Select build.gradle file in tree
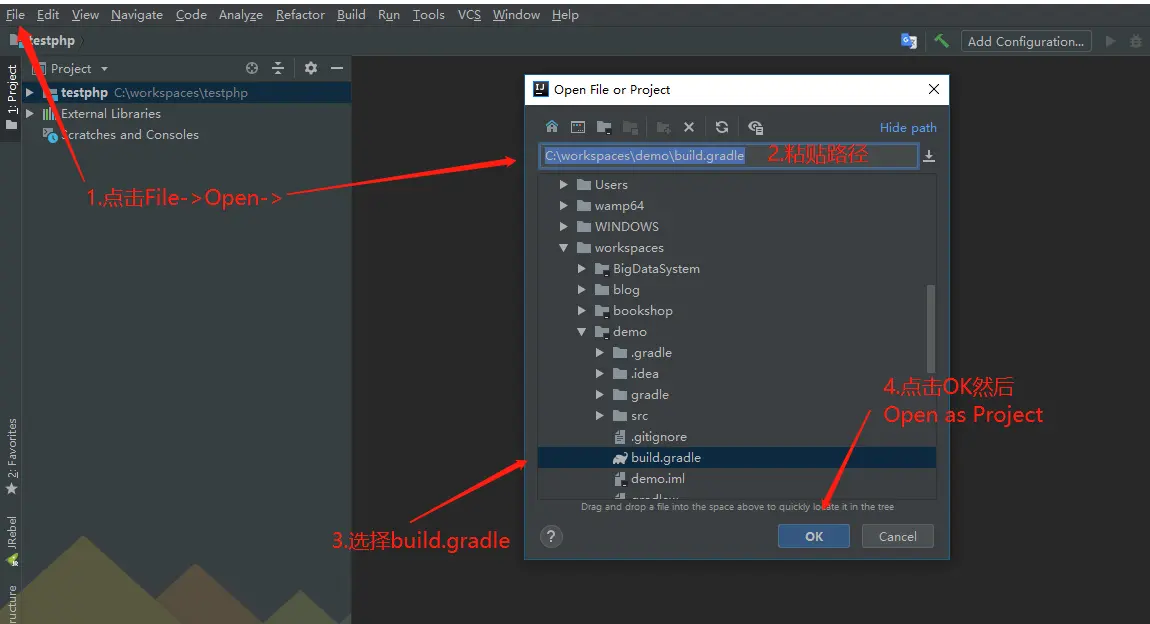 (x=736, y=458)
